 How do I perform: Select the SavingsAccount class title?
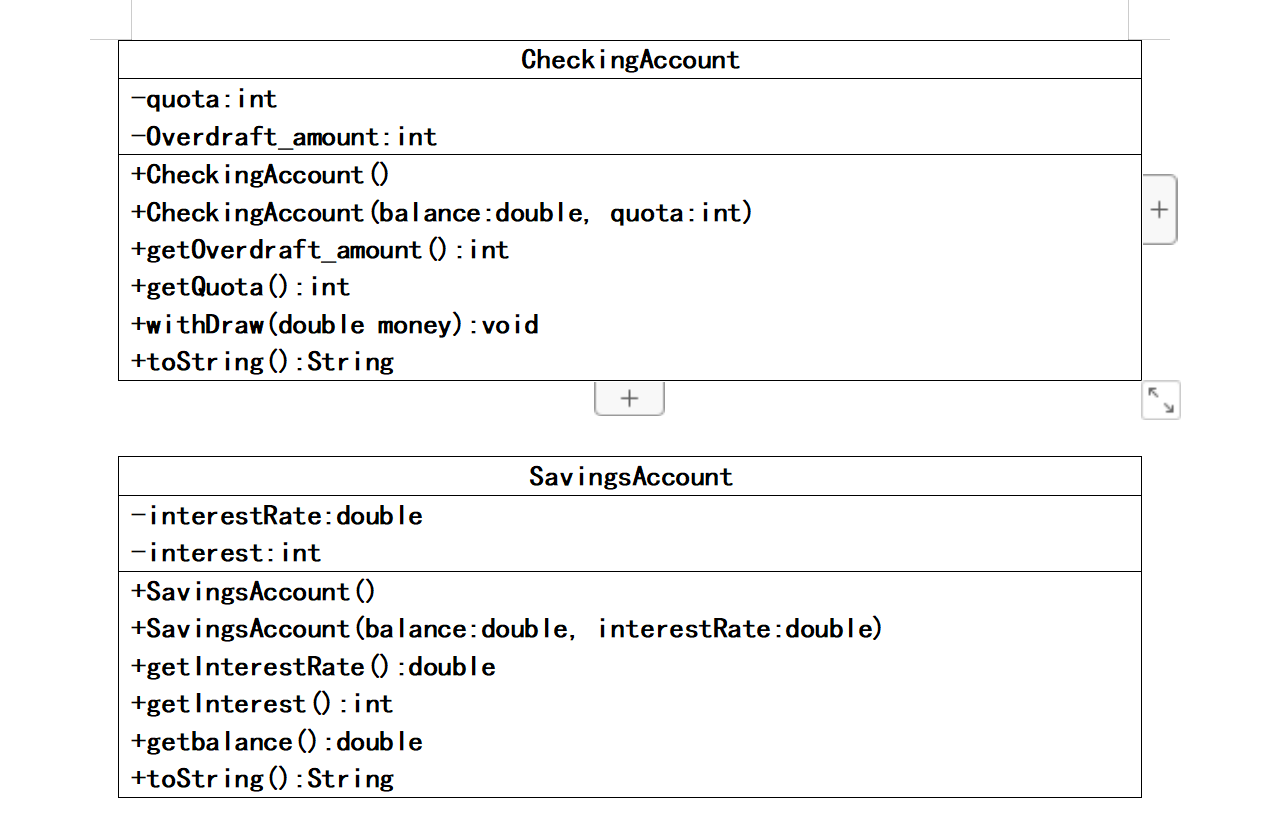coord(631,476)
